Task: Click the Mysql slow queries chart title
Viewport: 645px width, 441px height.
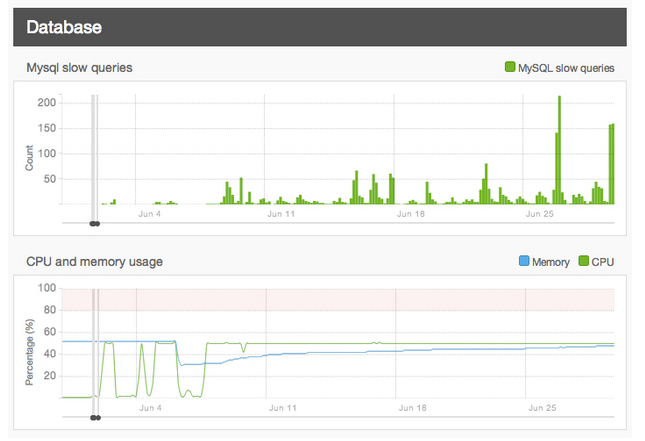Action: click(79, 67)
